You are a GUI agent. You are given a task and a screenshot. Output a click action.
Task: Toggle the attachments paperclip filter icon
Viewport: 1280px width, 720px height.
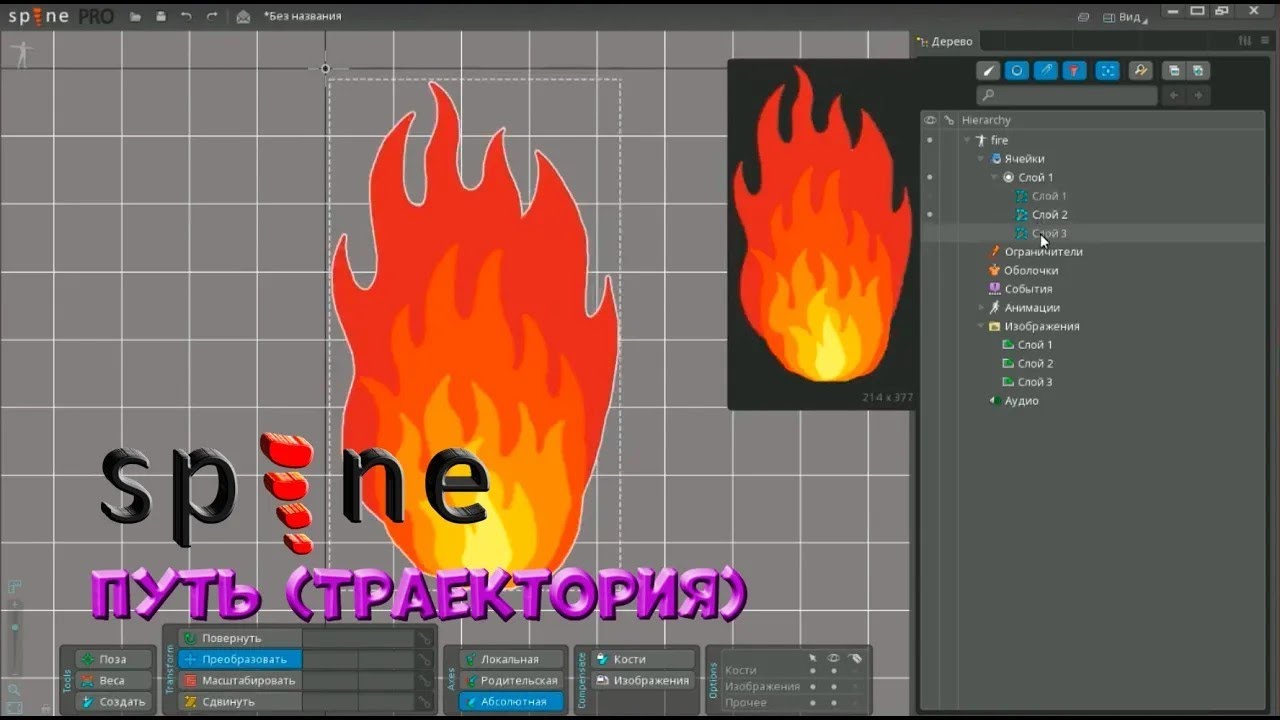1046,70
